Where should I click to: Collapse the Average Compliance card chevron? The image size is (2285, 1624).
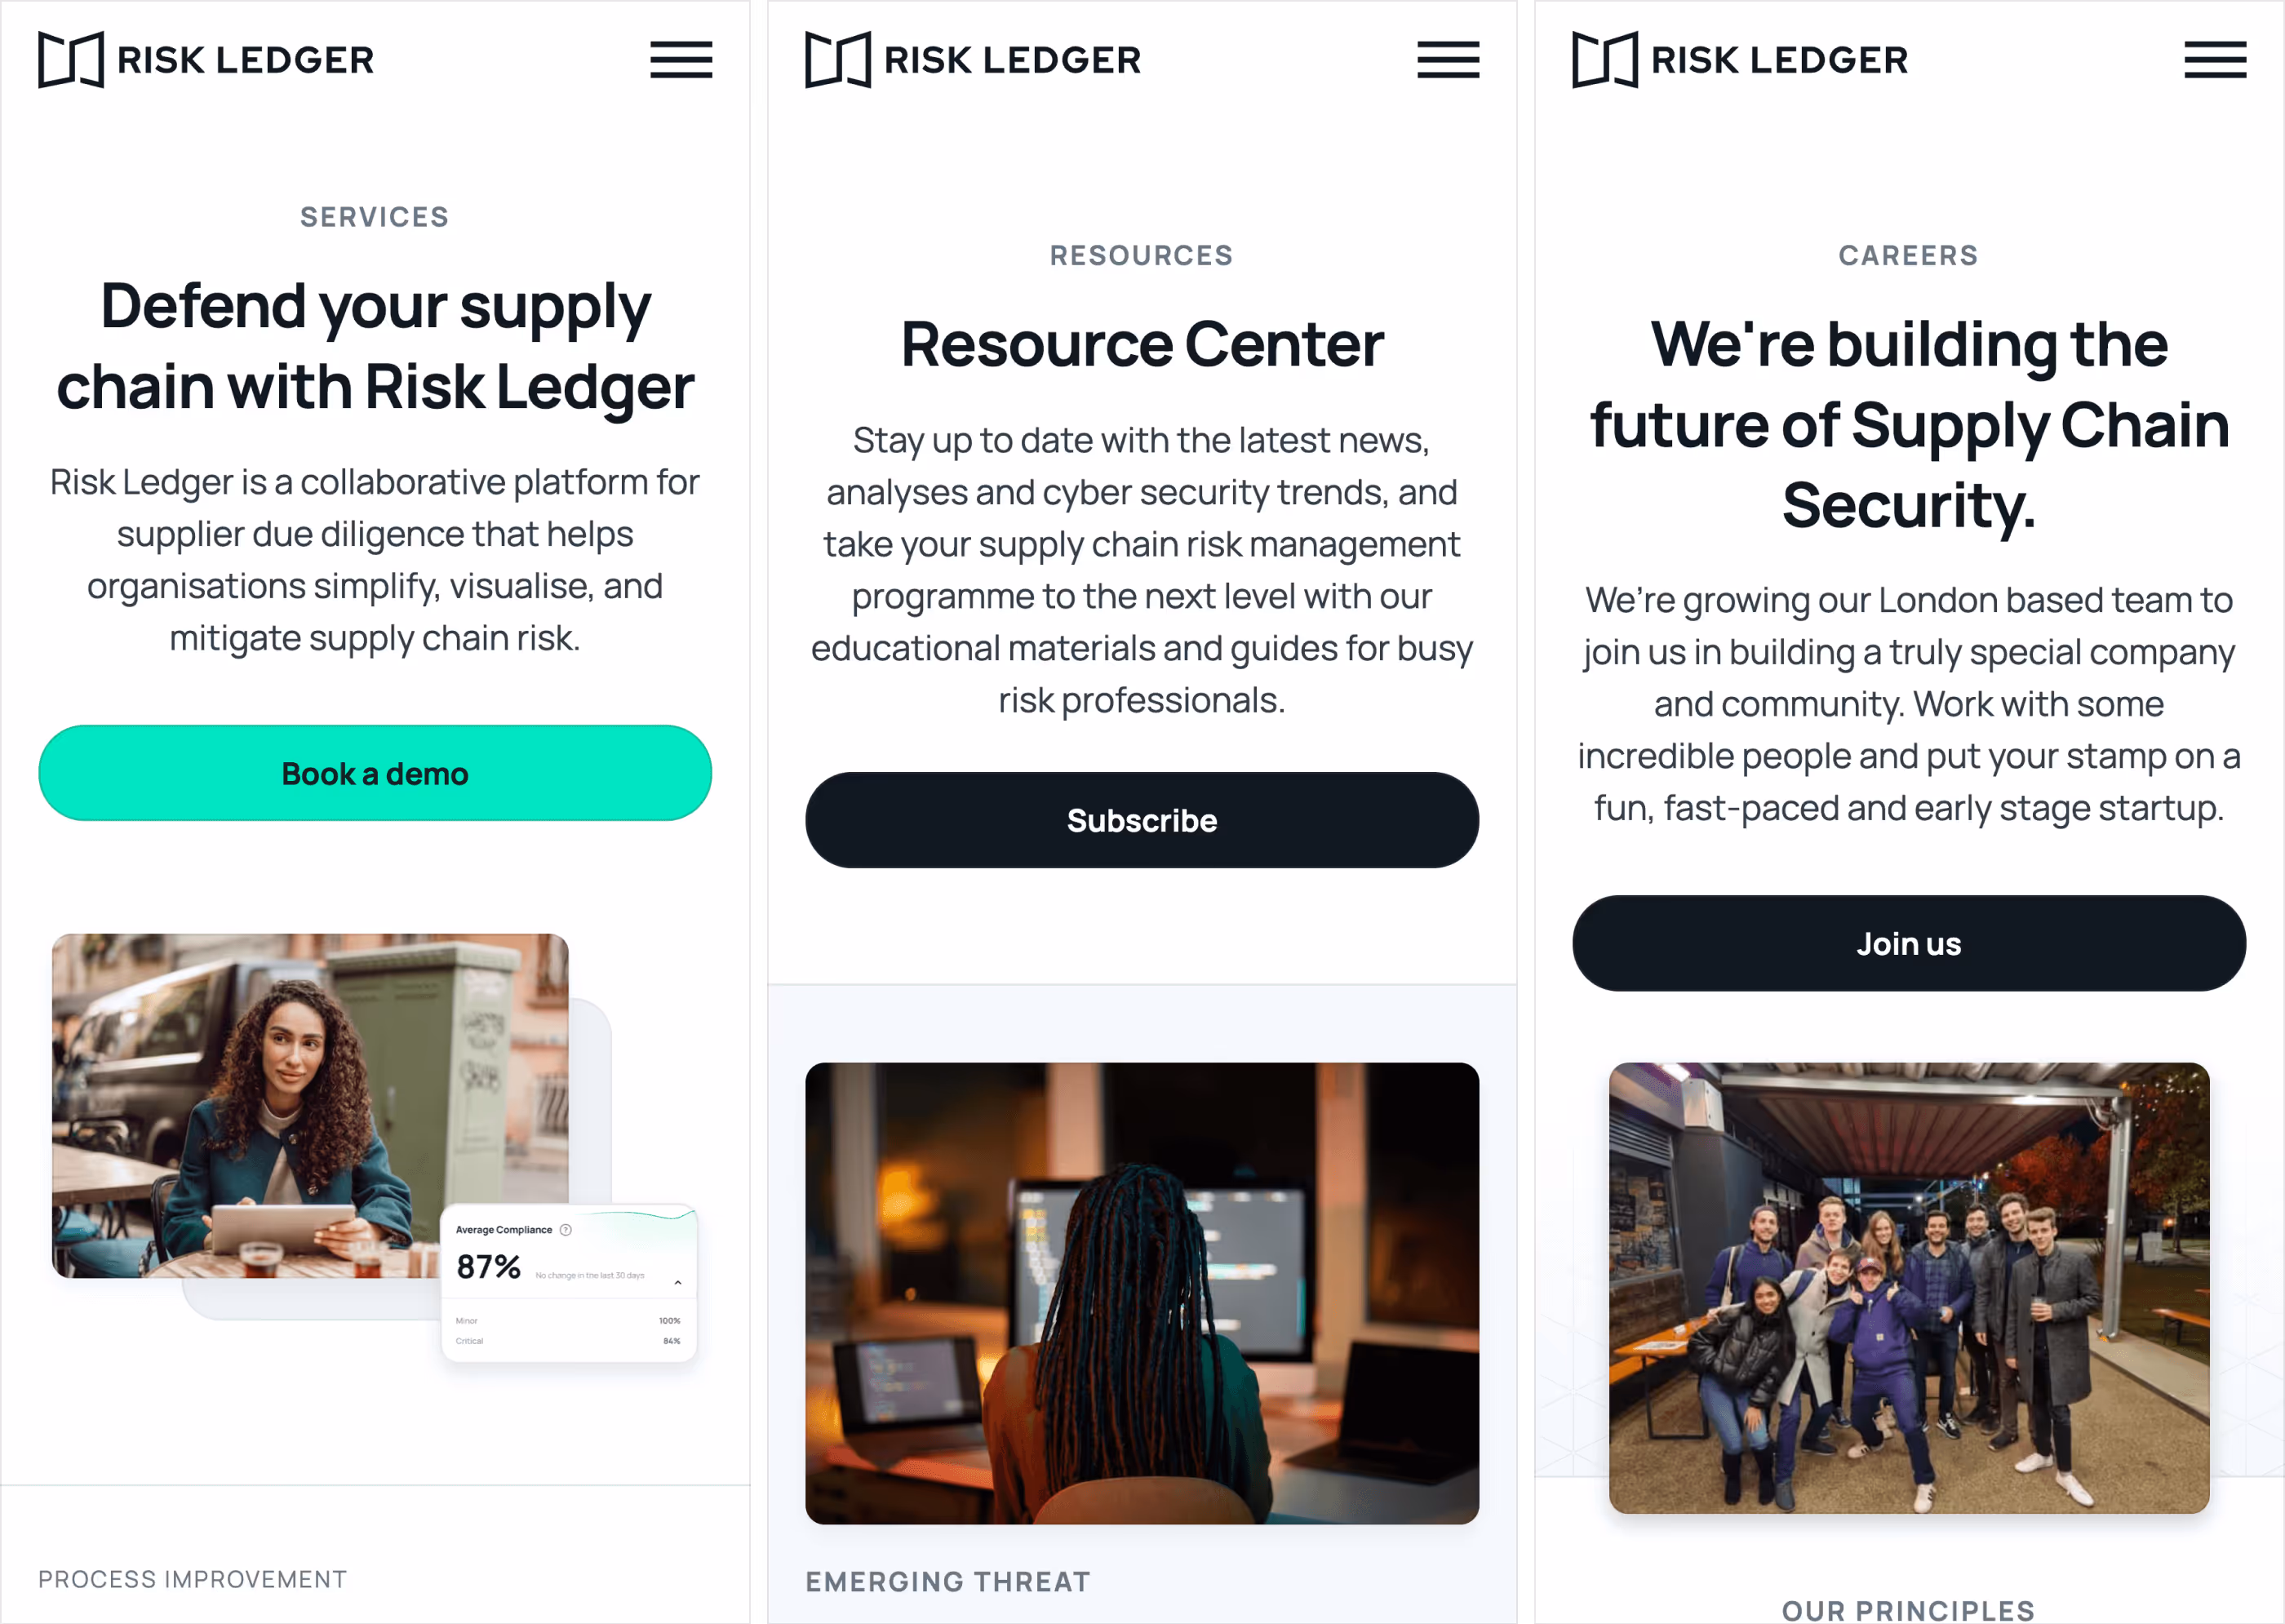tap(678, 1282)
